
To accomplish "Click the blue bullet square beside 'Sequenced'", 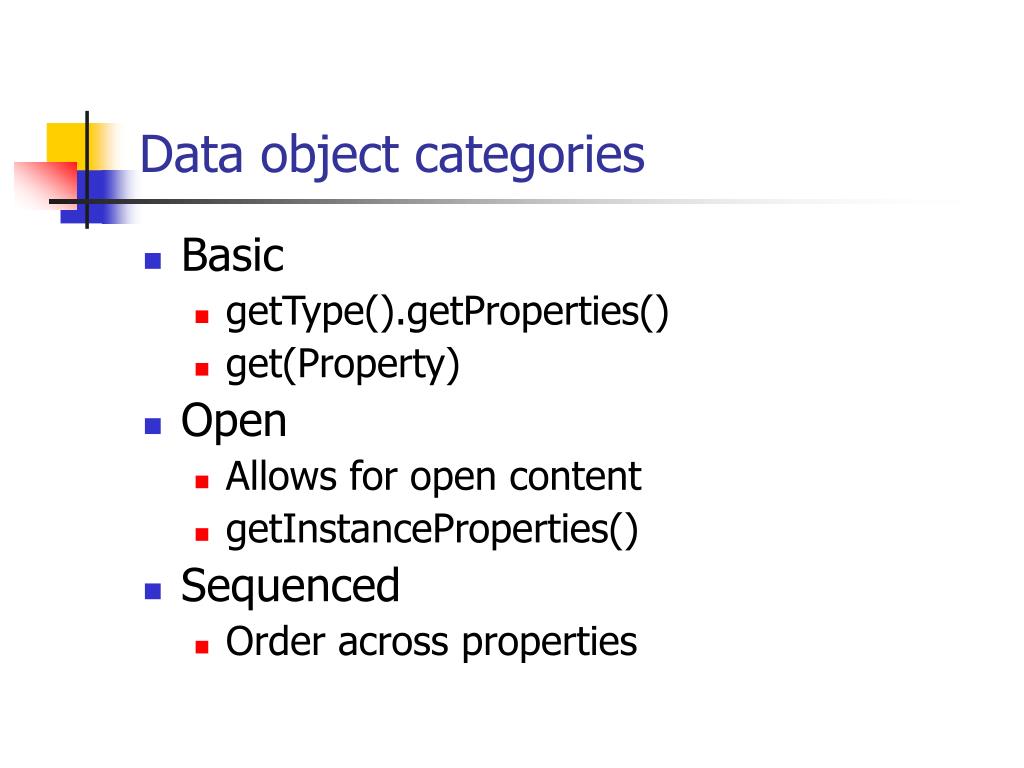I will 153,591.
